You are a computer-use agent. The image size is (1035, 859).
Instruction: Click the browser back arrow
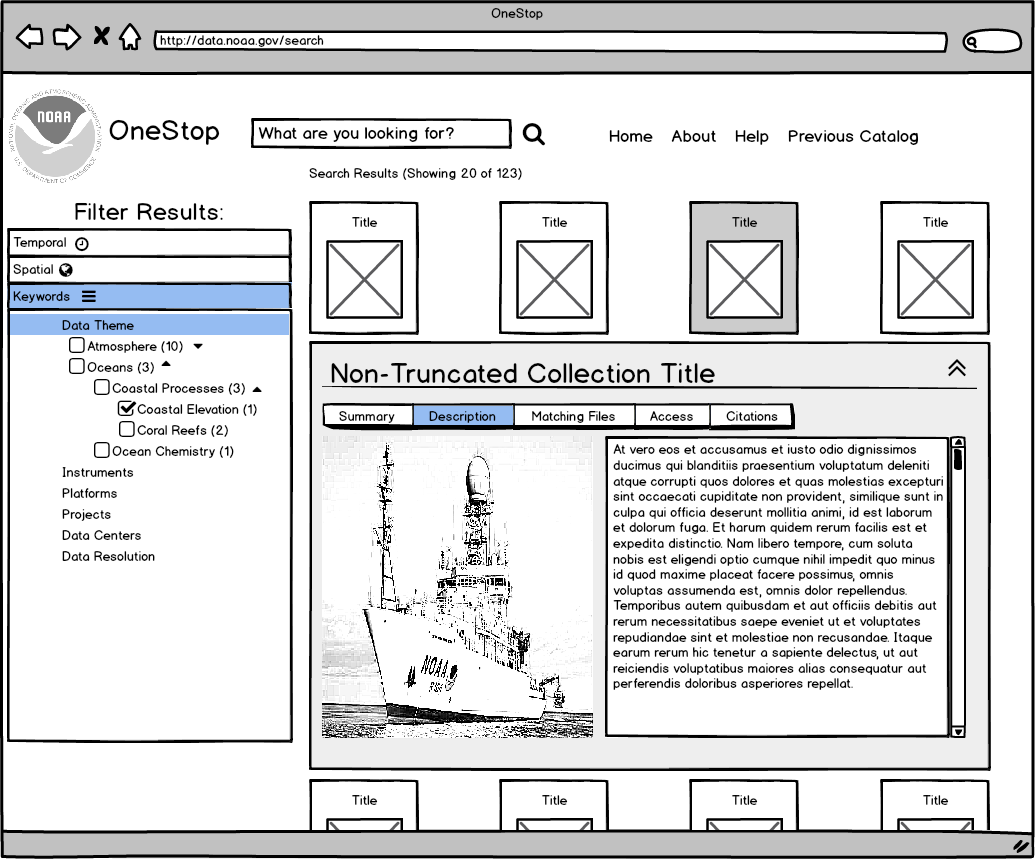[29, 37]
